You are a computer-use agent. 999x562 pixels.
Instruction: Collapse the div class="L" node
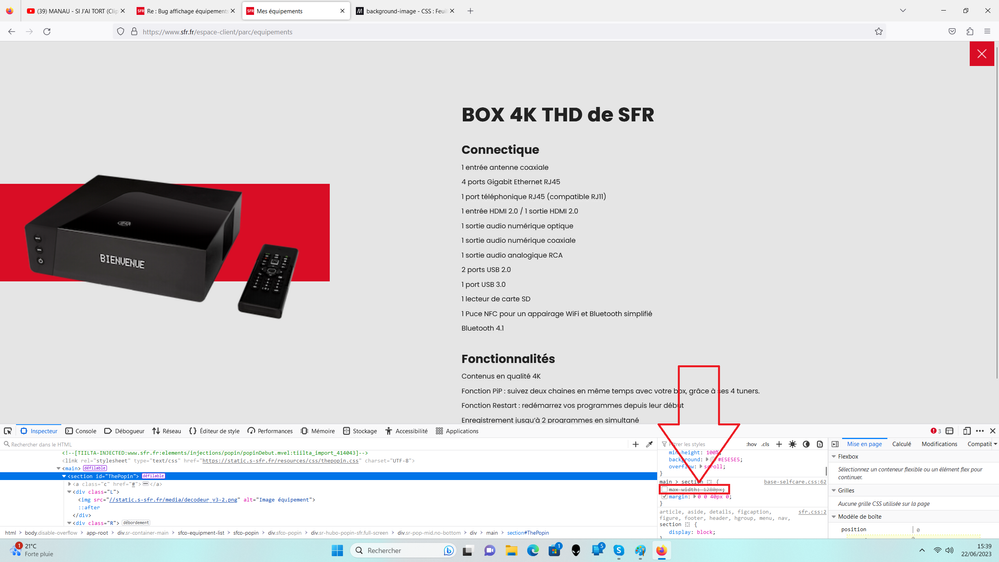click(69, 492)
